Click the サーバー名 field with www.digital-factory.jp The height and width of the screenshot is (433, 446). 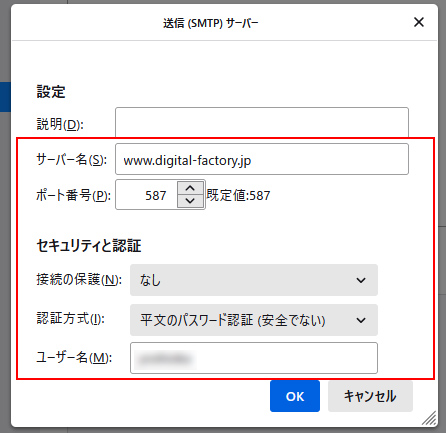pos(262,159)
